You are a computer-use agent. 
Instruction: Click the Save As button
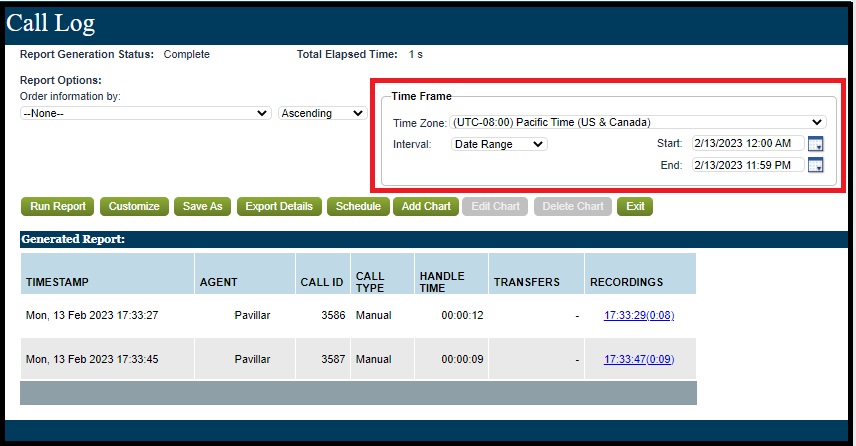coord(202,206)
